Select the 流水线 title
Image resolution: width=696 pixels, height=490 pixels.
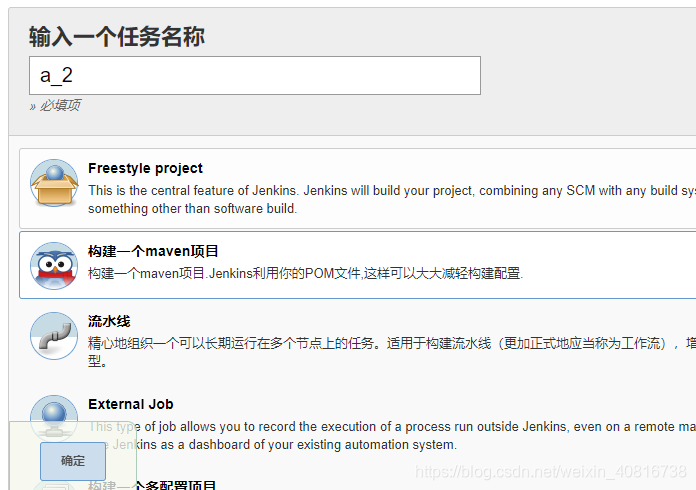pyautogui.click(x=109, y=321)
